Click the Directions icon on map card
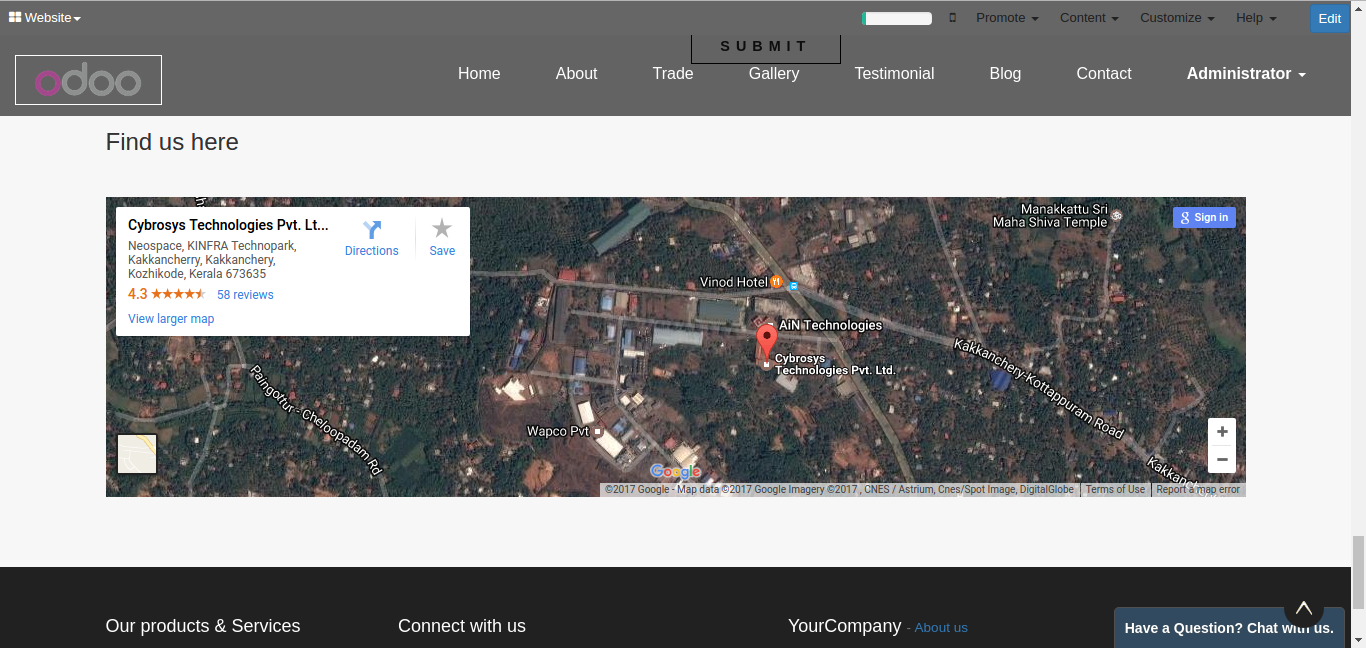The image size is (1366, 648). click(x=372, y=230)
